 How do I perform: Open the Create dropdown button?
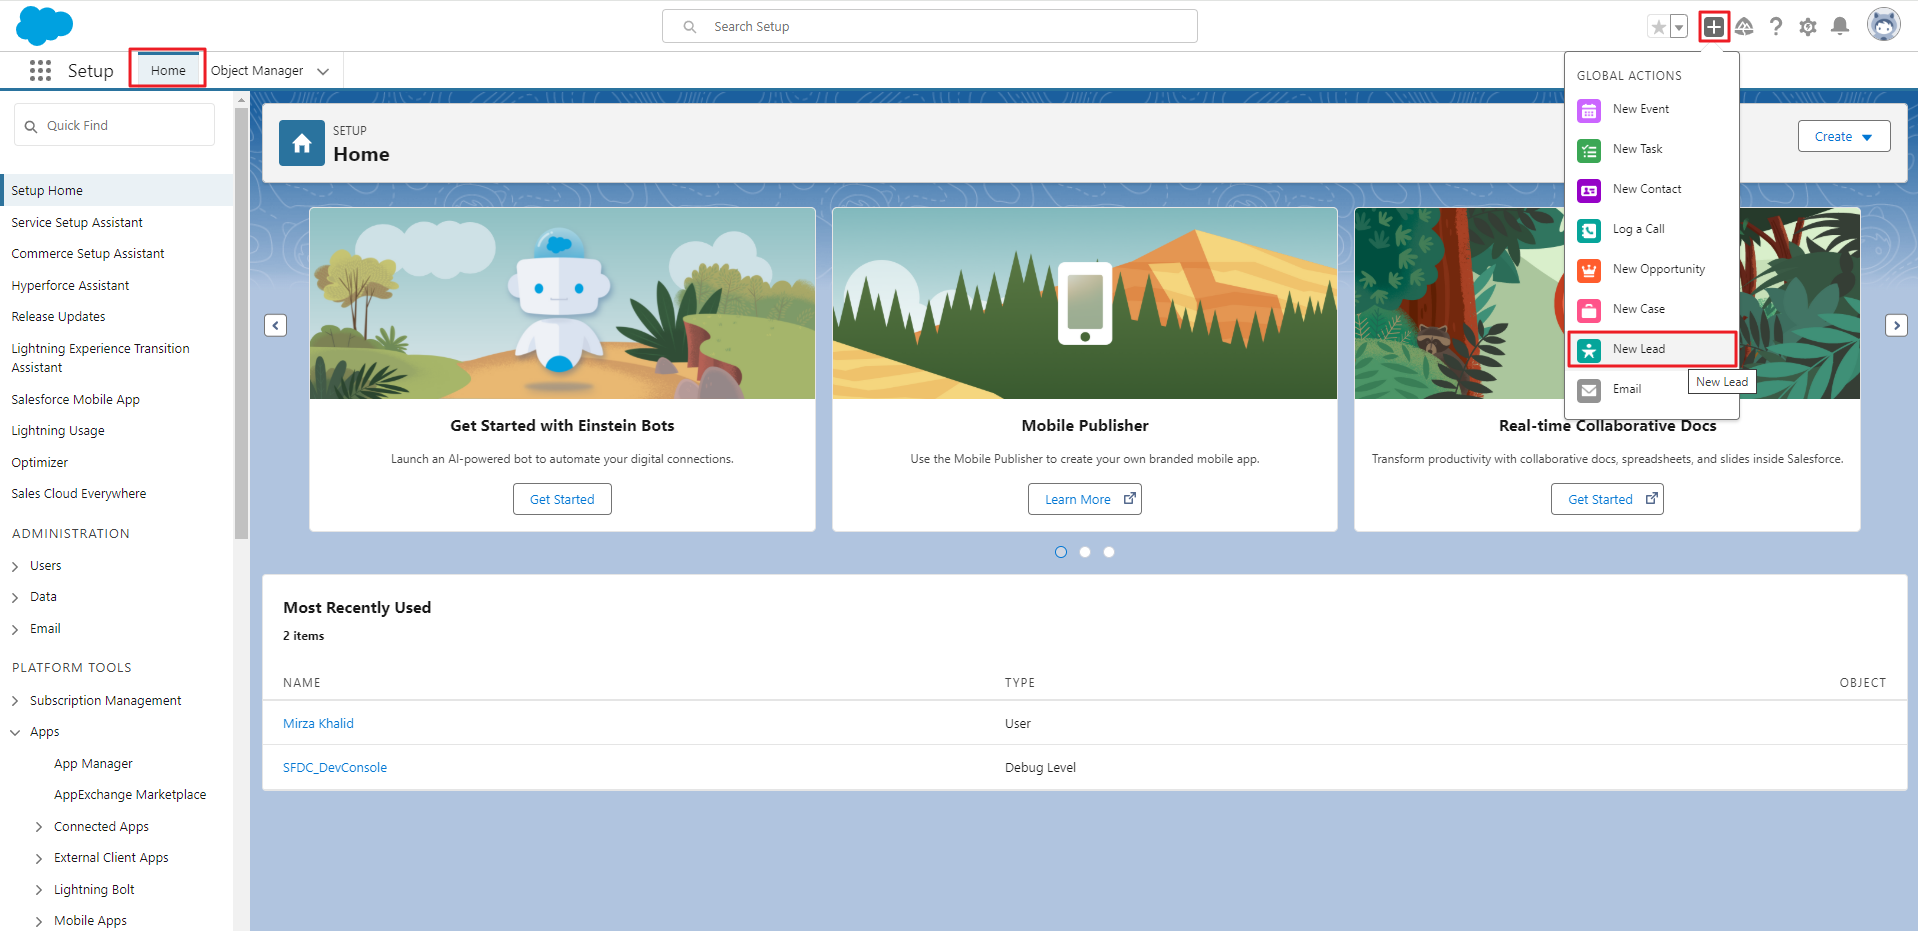click(1843, 137)
